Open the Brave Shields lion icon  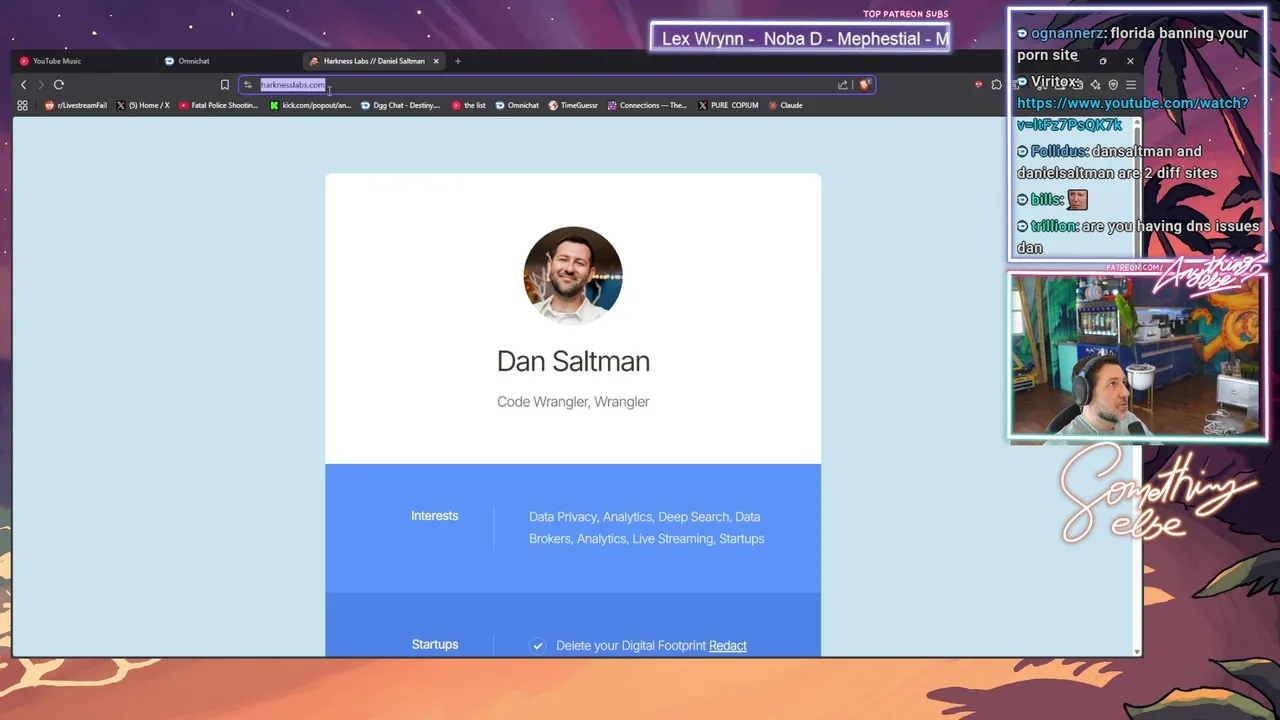pos(865,85)
